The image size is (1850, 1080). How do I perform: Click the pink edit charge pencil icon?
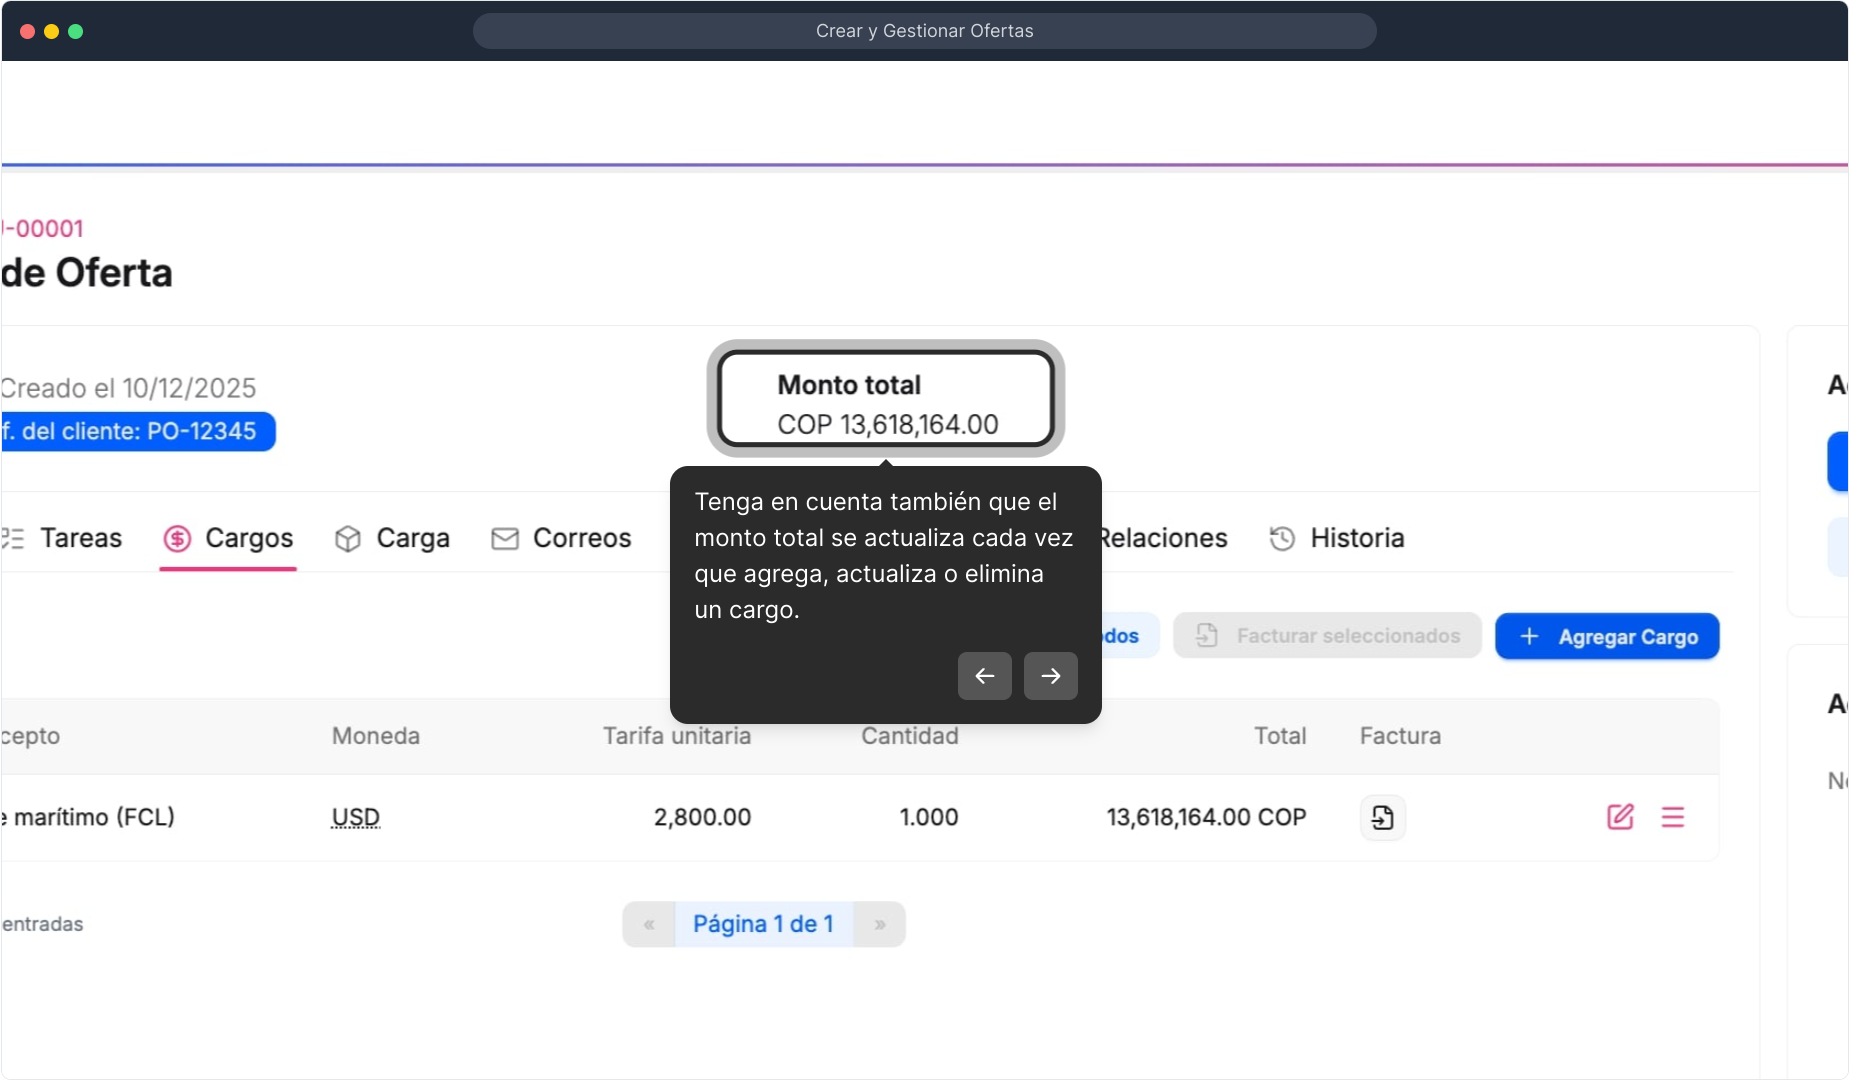point(1620,817)
